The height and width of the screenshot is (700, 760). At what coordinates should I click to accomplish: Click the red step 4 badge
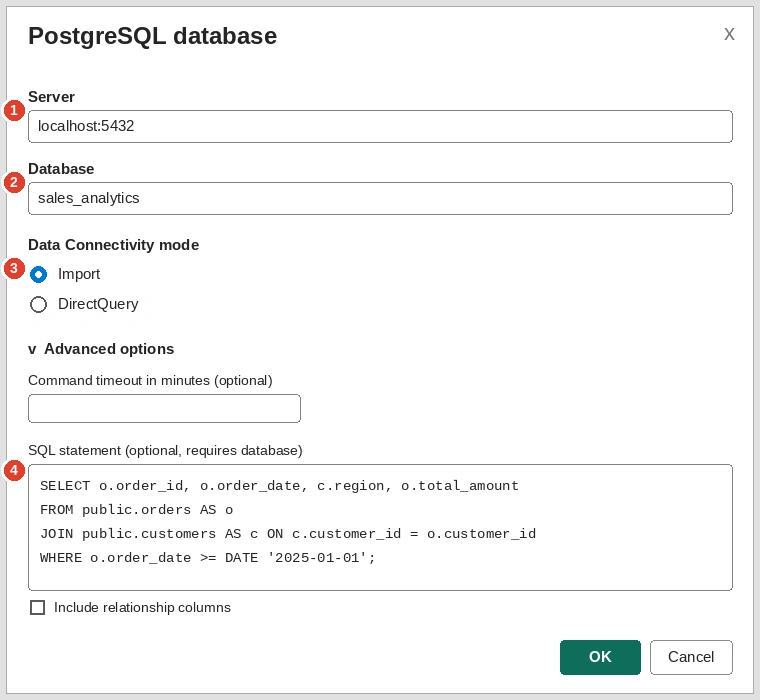coord(15,470)
